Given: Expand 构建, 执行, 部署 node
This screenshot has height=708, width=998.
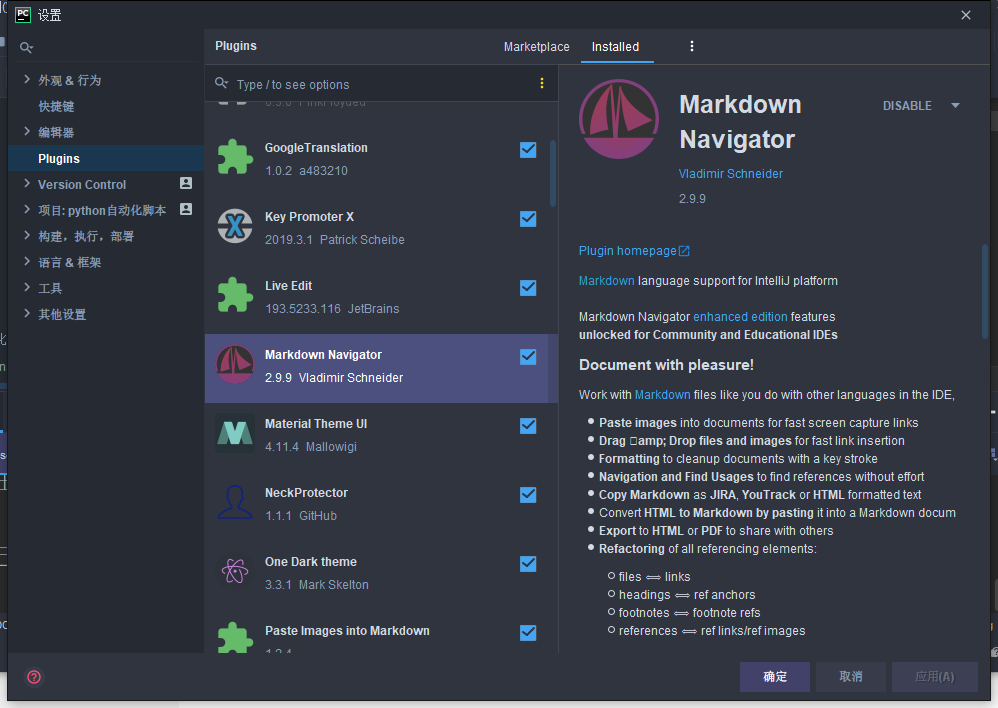Looking at the screenshot, I should click(x=27, y=235).
